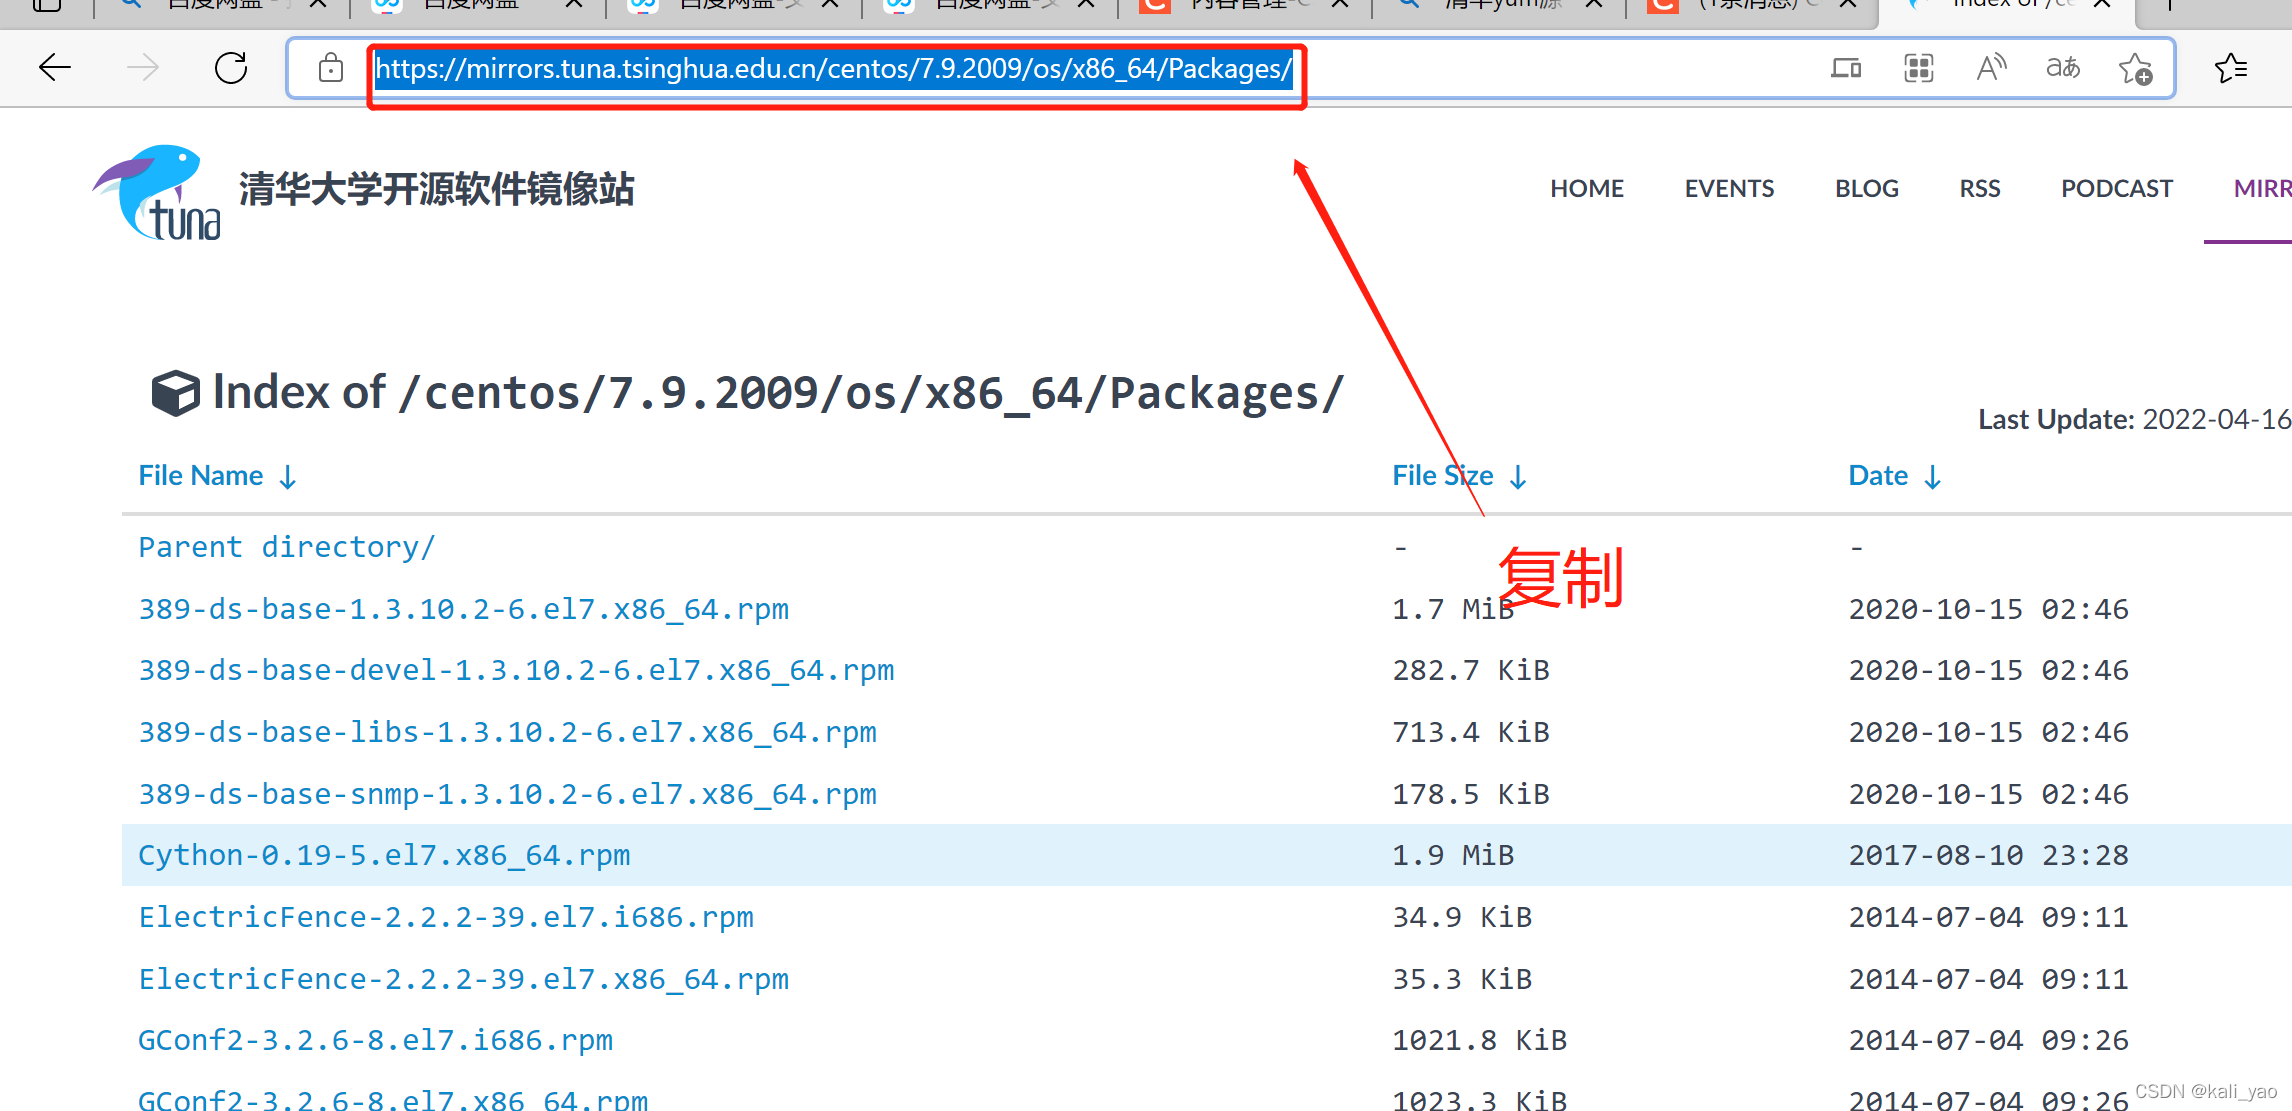This screenshot has width=2292, height=1111.
Task: Open Parent directory link
Action: (x=286, y=547)
